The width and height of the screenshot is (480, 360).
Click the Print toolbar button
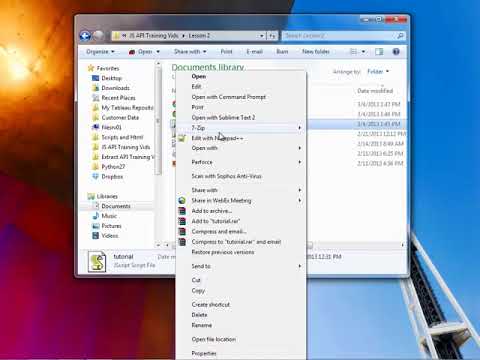point(226,52)
